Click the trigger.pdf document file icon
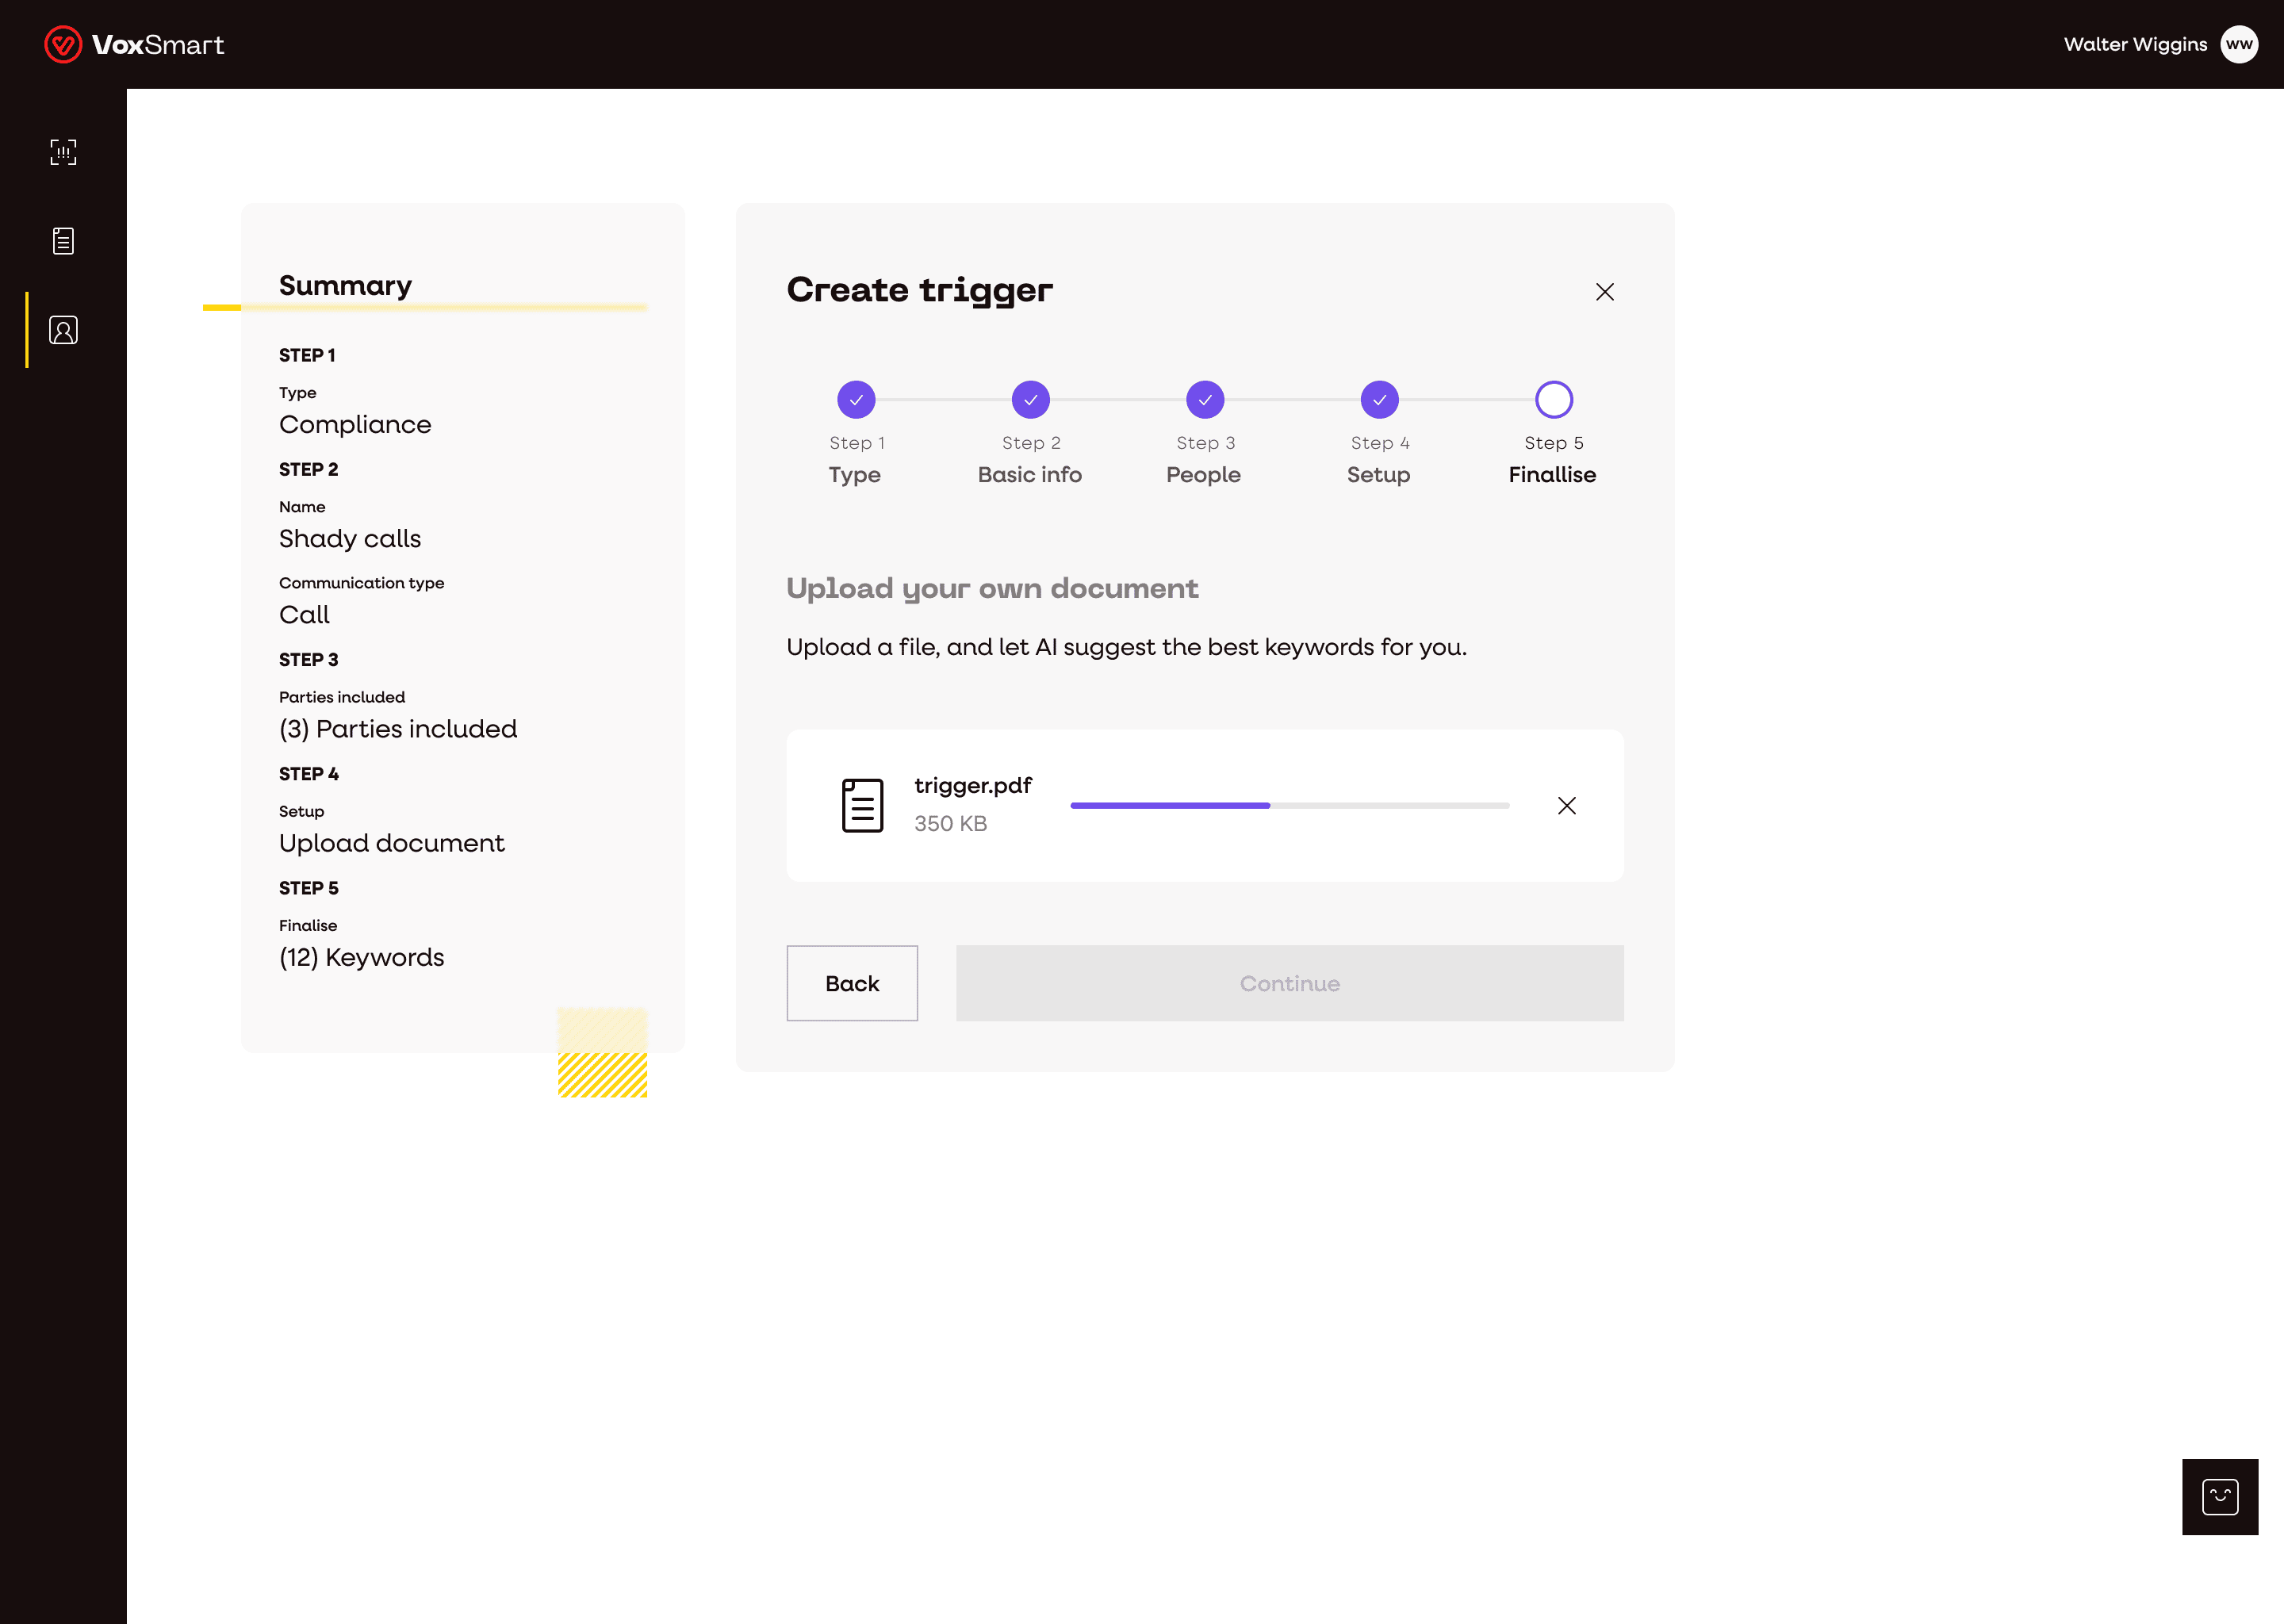 (x=862, y=806)
